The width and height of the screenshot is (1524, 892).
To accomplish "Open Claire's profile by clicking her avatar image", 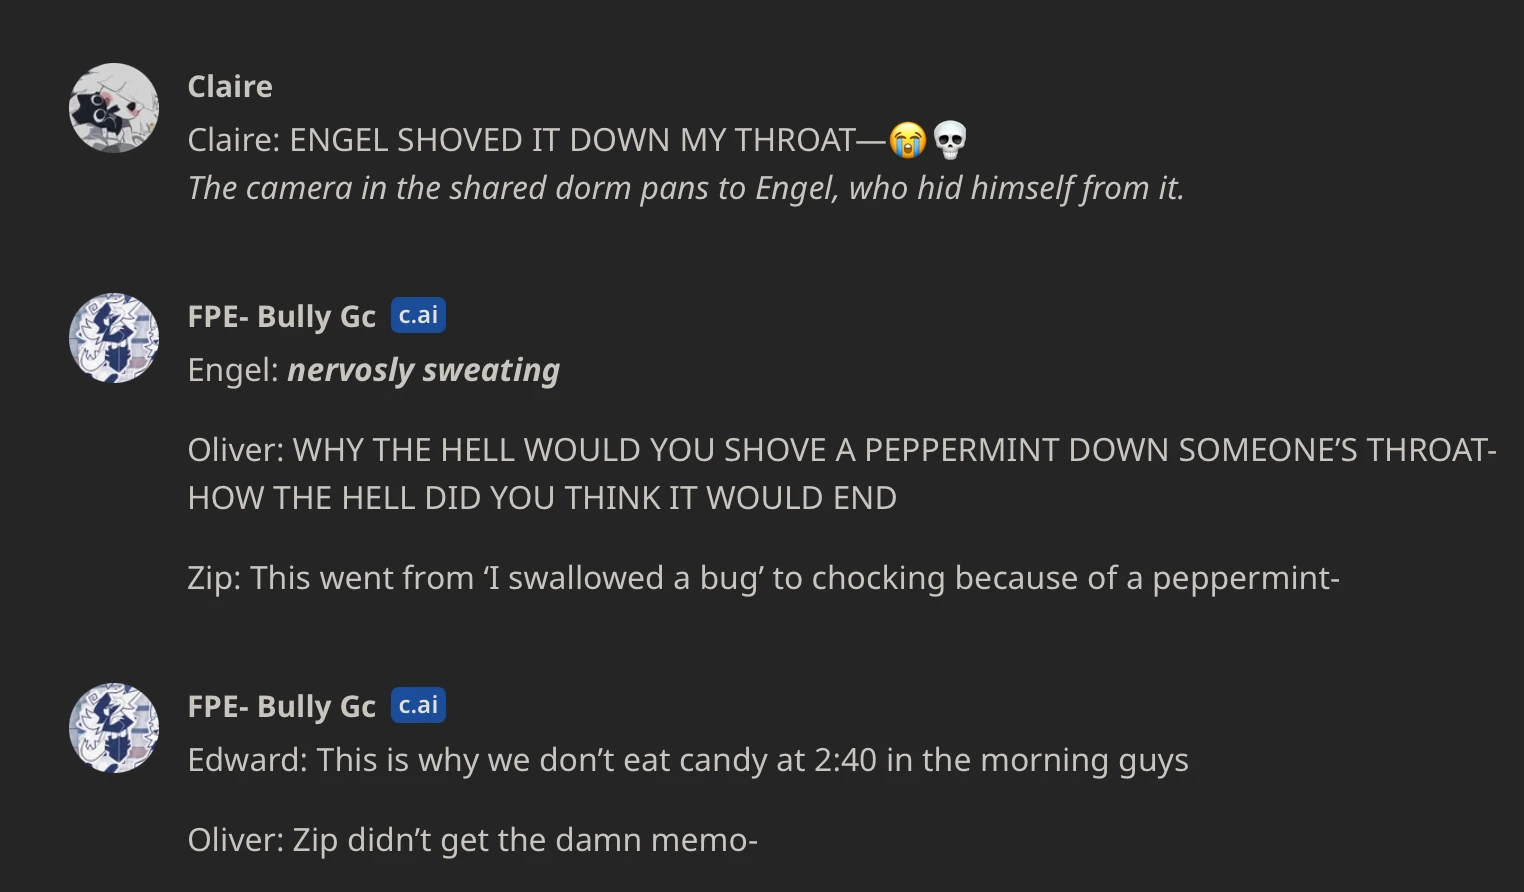I will pos(113,107).
